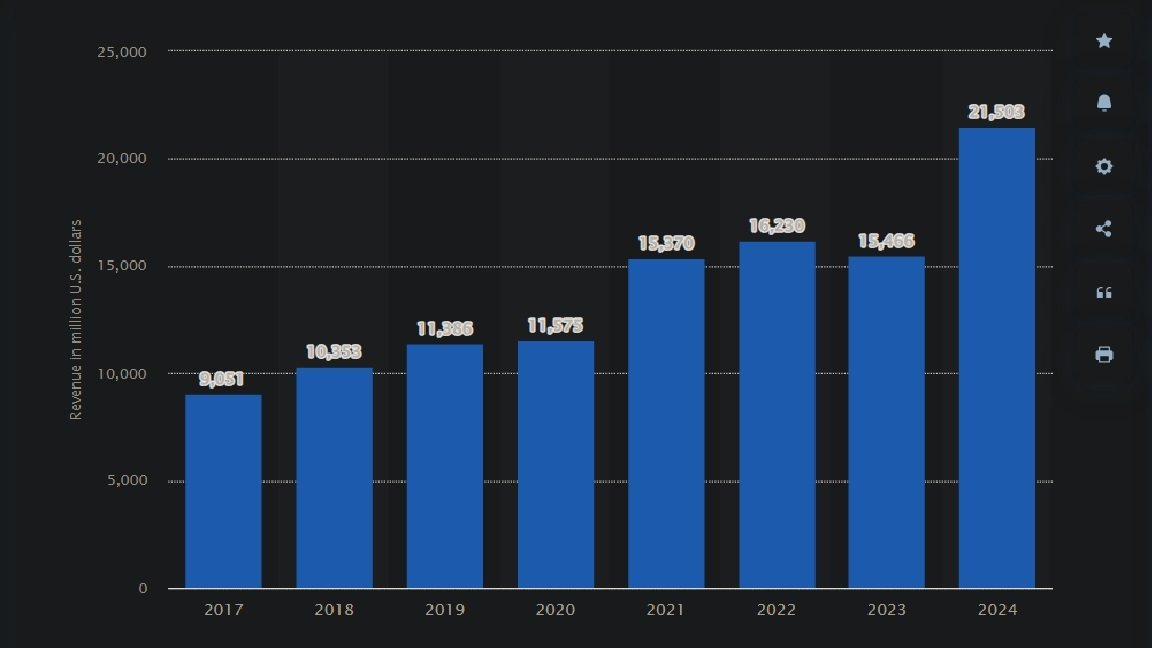Click the print icon
Viewport: 1152px width, 648px height.
point(1104,355)
